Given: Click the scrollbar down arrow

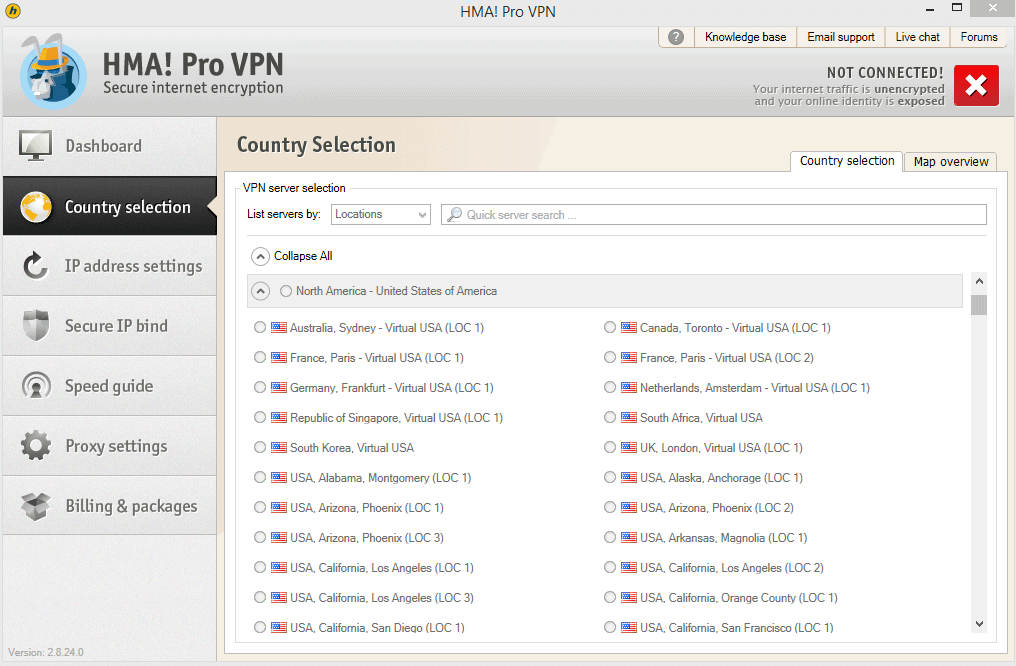Looking at the screenshot, I should [979, 624].
